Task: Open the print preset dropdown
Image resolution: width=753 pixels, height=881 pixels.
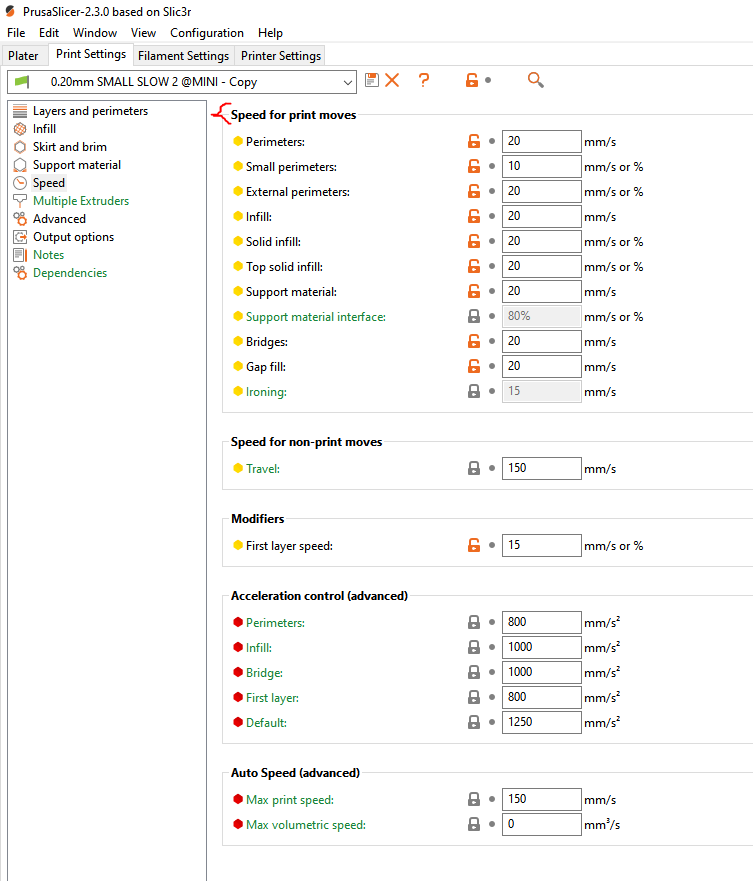Action: (182, 82)
